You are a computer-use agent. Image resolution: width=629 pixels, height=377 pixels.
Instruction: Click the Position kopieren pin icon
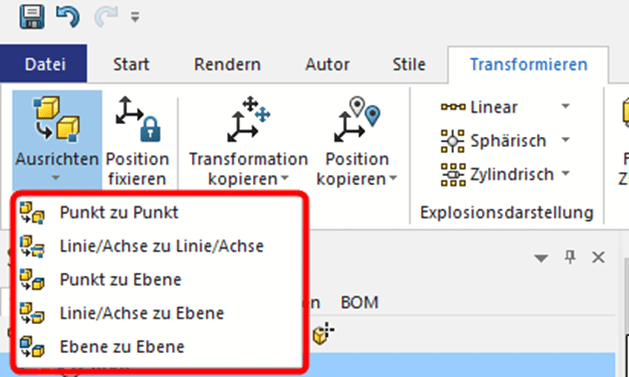coord(357,119)
